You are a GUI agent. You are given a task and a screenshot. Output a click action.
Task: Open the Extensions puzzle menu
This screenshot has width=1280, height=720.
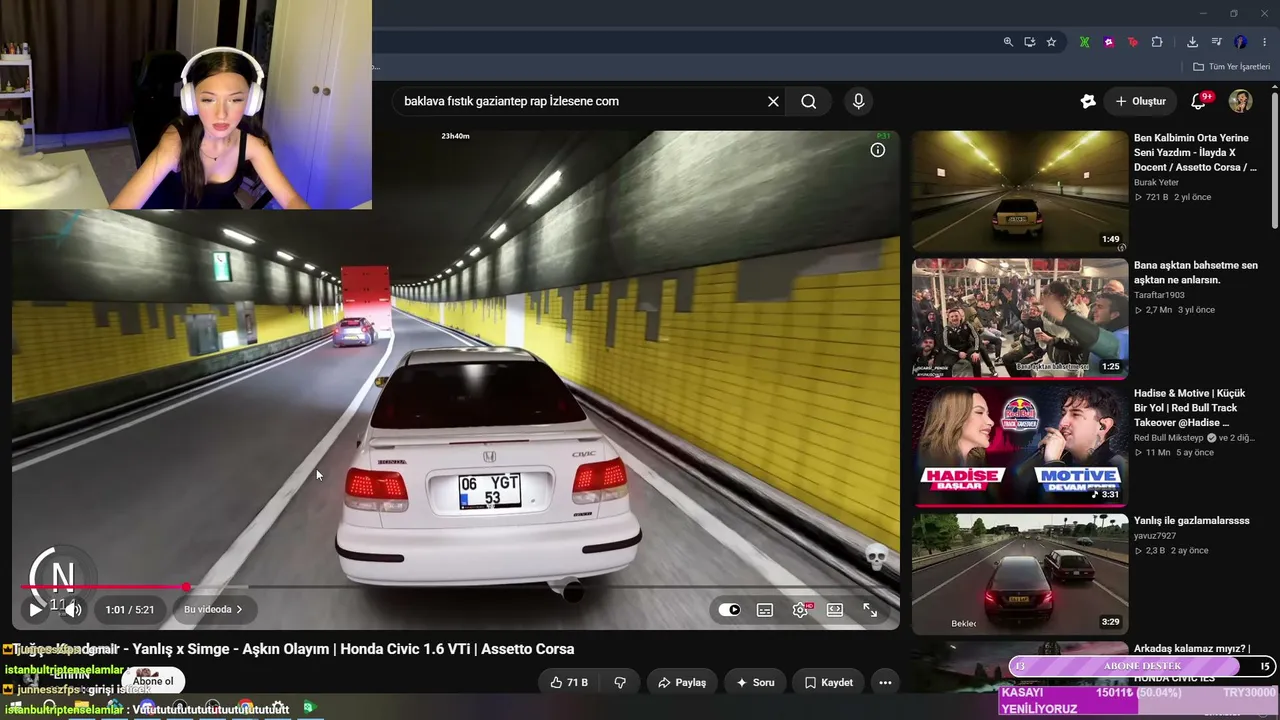point(1157,42)
